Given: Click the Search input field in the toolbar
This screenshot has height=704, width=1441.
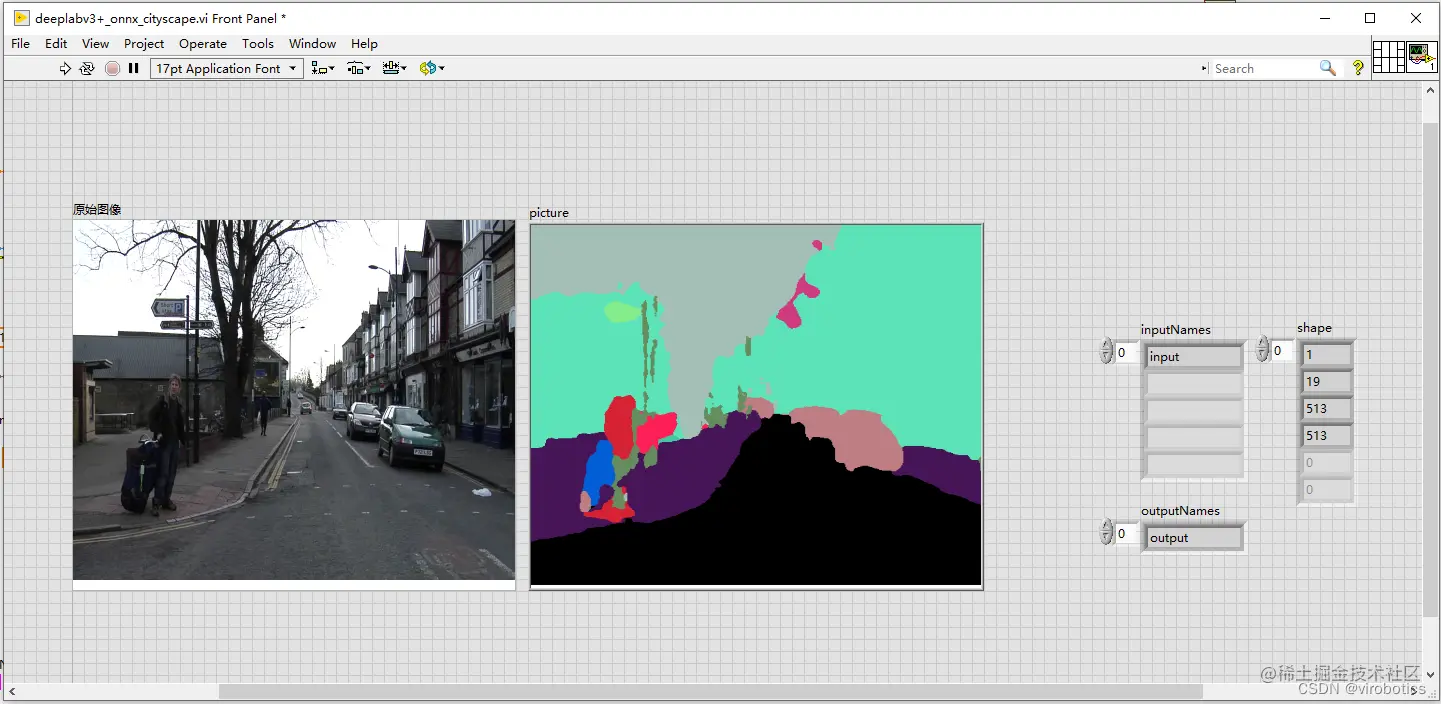Looking at the screenshot, I should tap(1264, 68).
